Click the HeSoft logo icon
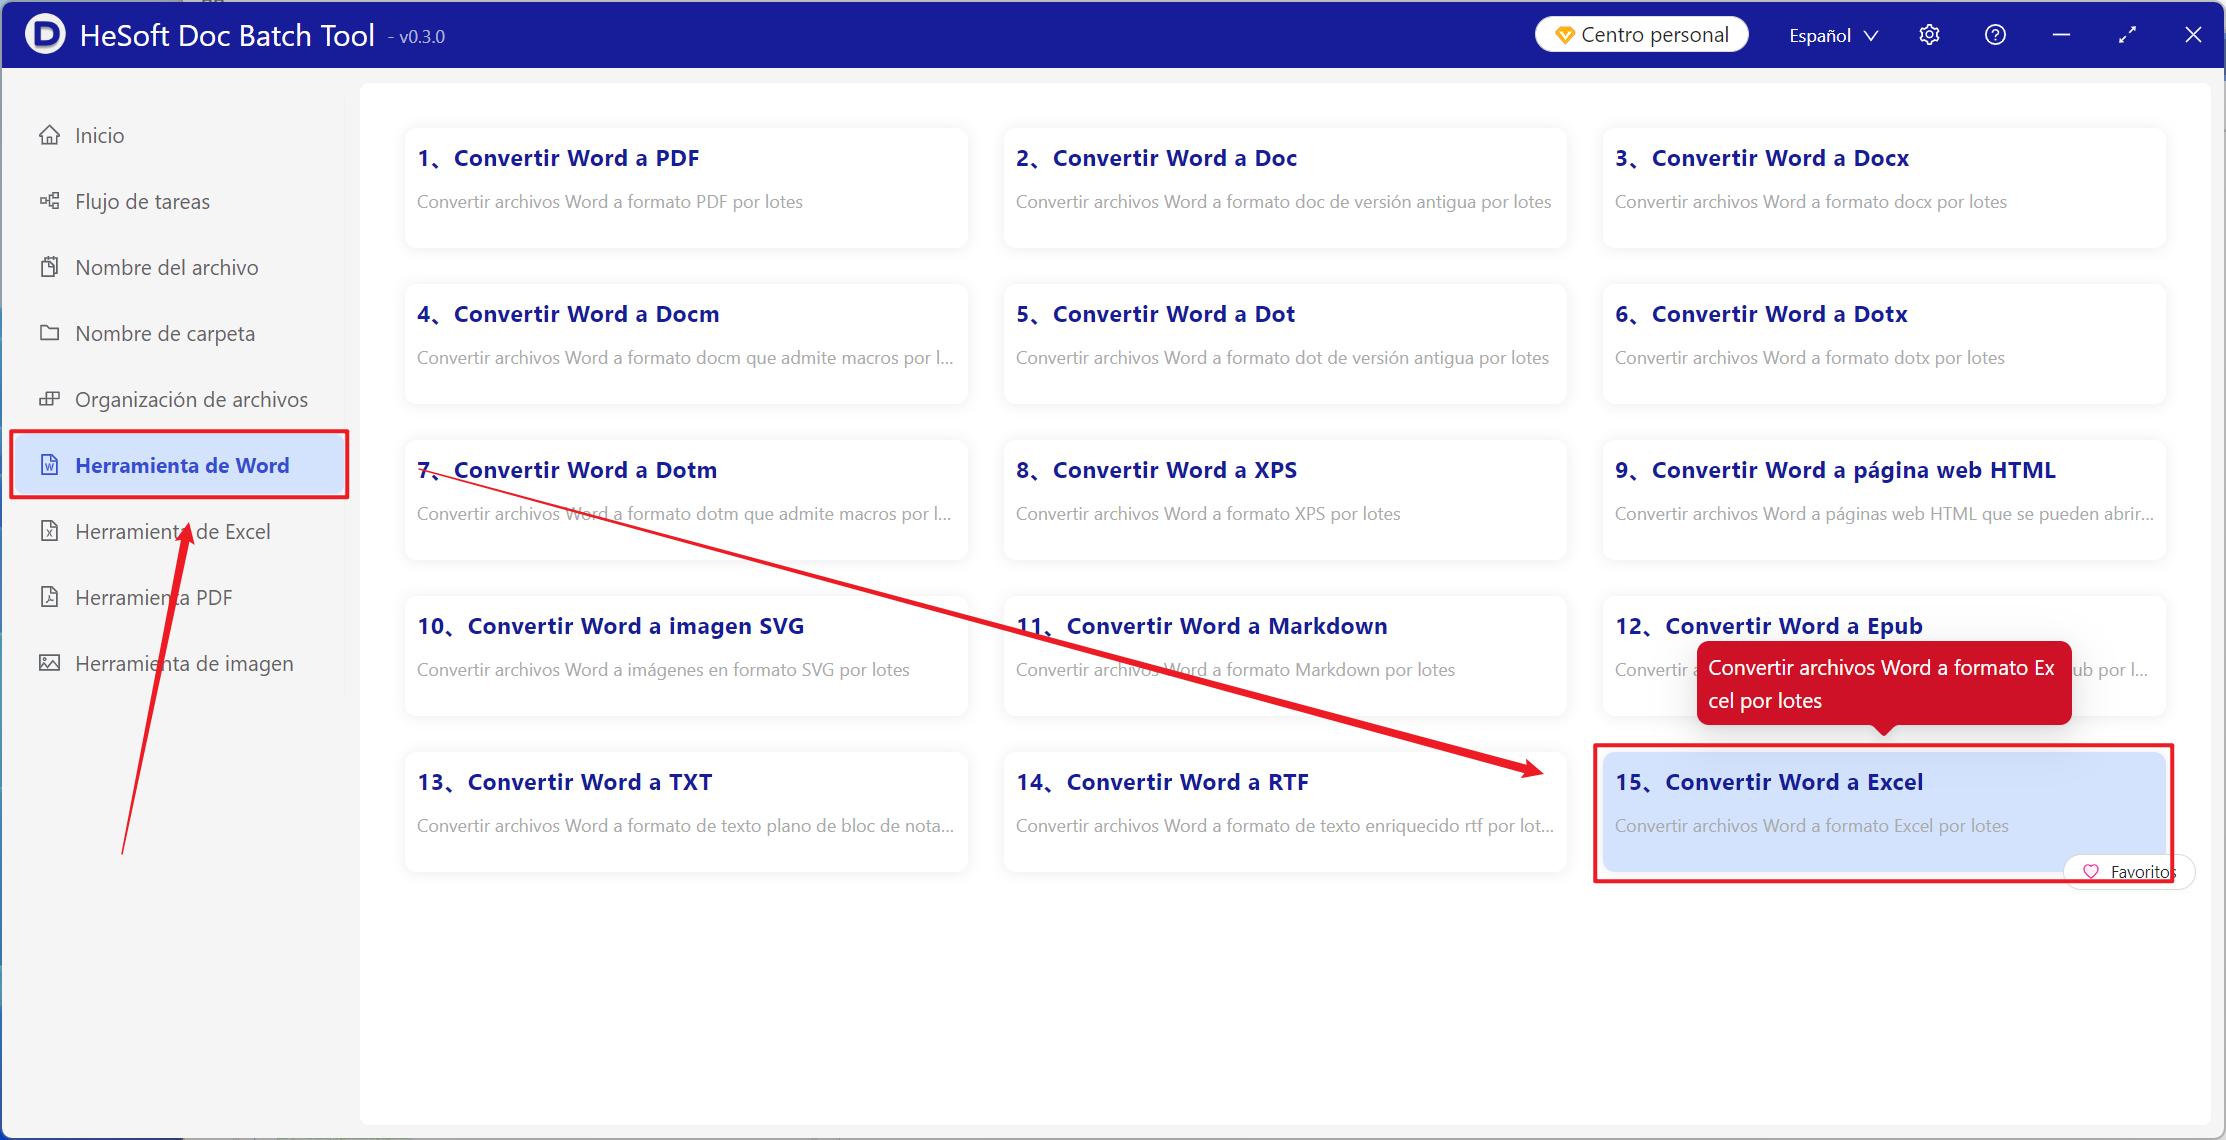The image size is (2226, 1140). (45, 35)
